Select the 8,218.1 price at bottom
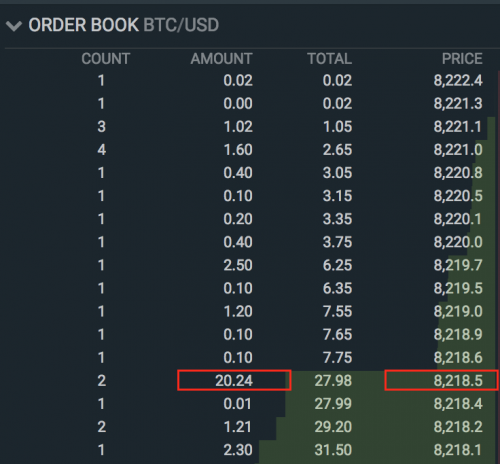This screenshot has width=500, height=464. pyautogui.click(x=458, y=450)
